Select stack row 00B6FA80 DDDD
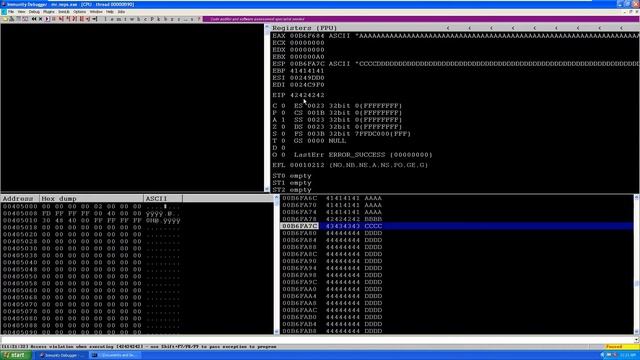This screenshot has width=640, height=360. [457, 233]
